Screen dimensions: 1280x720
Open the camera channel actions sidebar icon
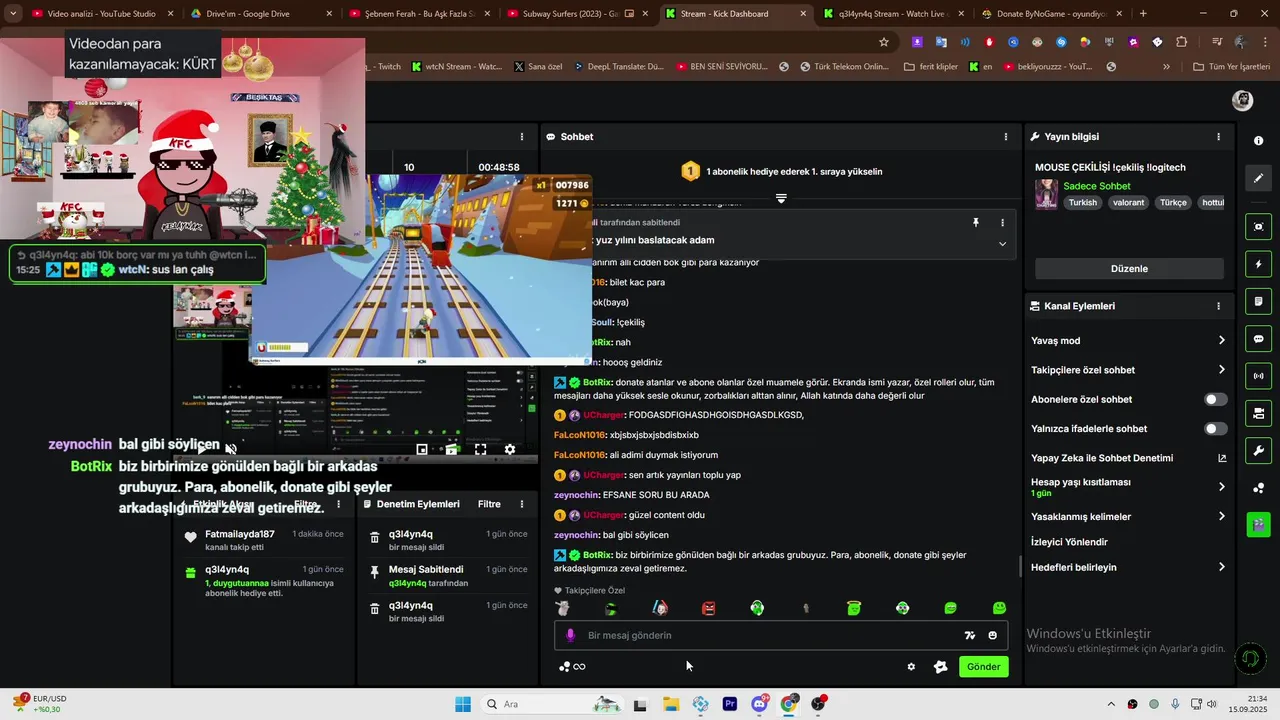pos(1259,413)
